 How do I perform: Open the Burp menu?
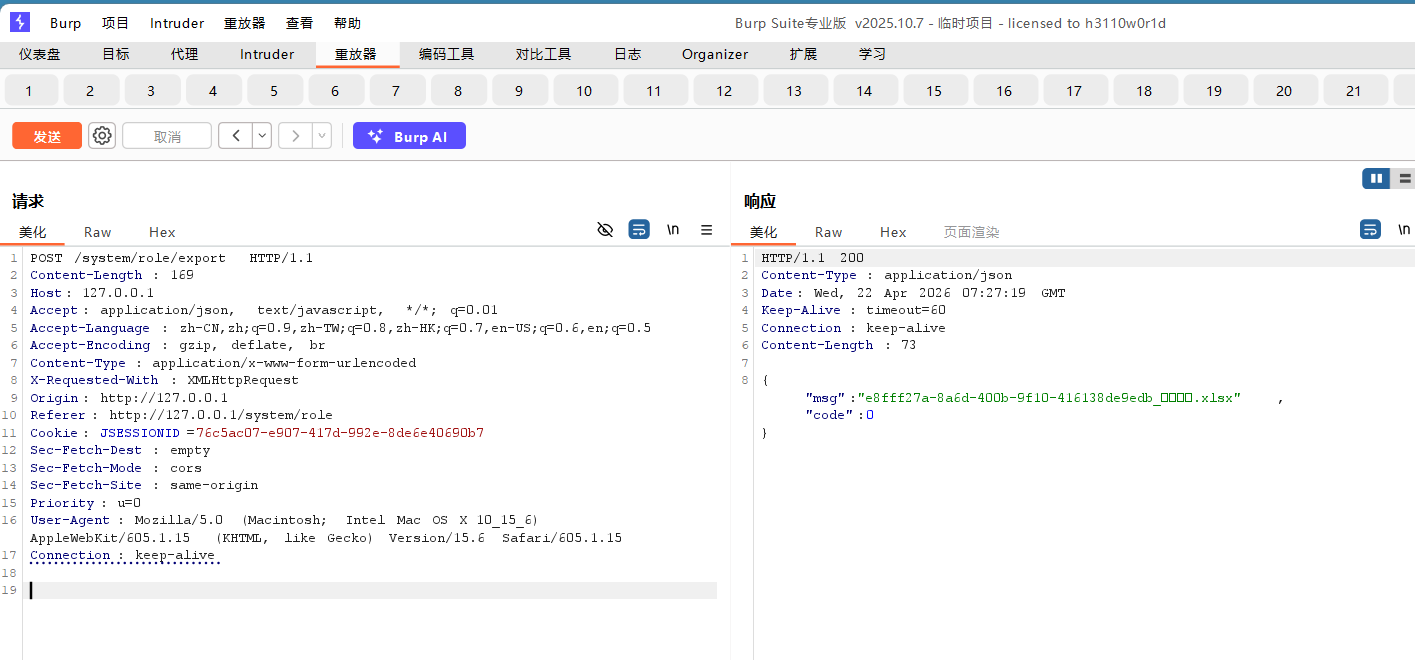[65, 23]
